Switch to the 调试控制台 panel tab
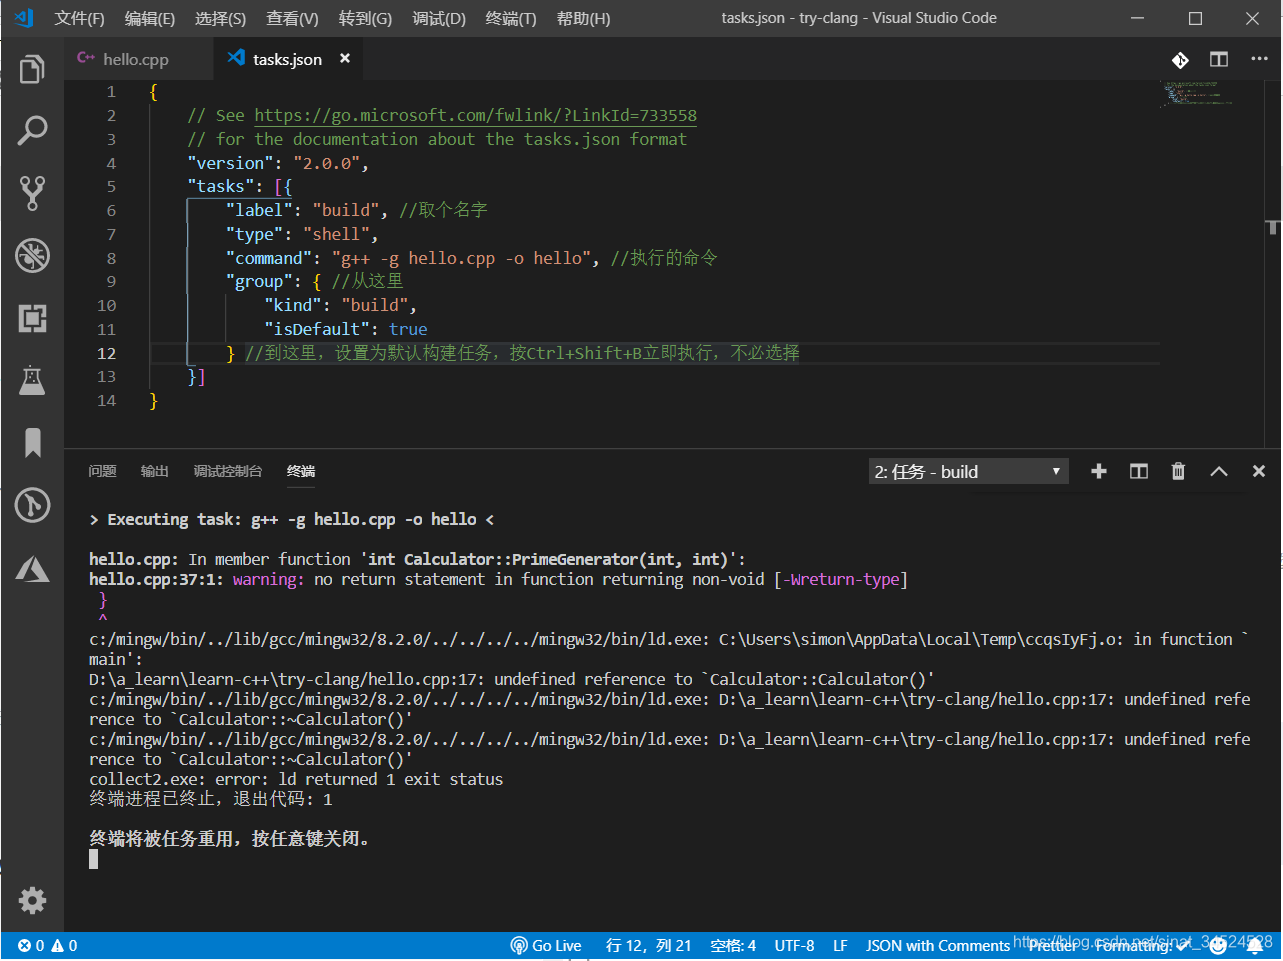The height and width of the screenshot is (961, 1283). point(228,471)
